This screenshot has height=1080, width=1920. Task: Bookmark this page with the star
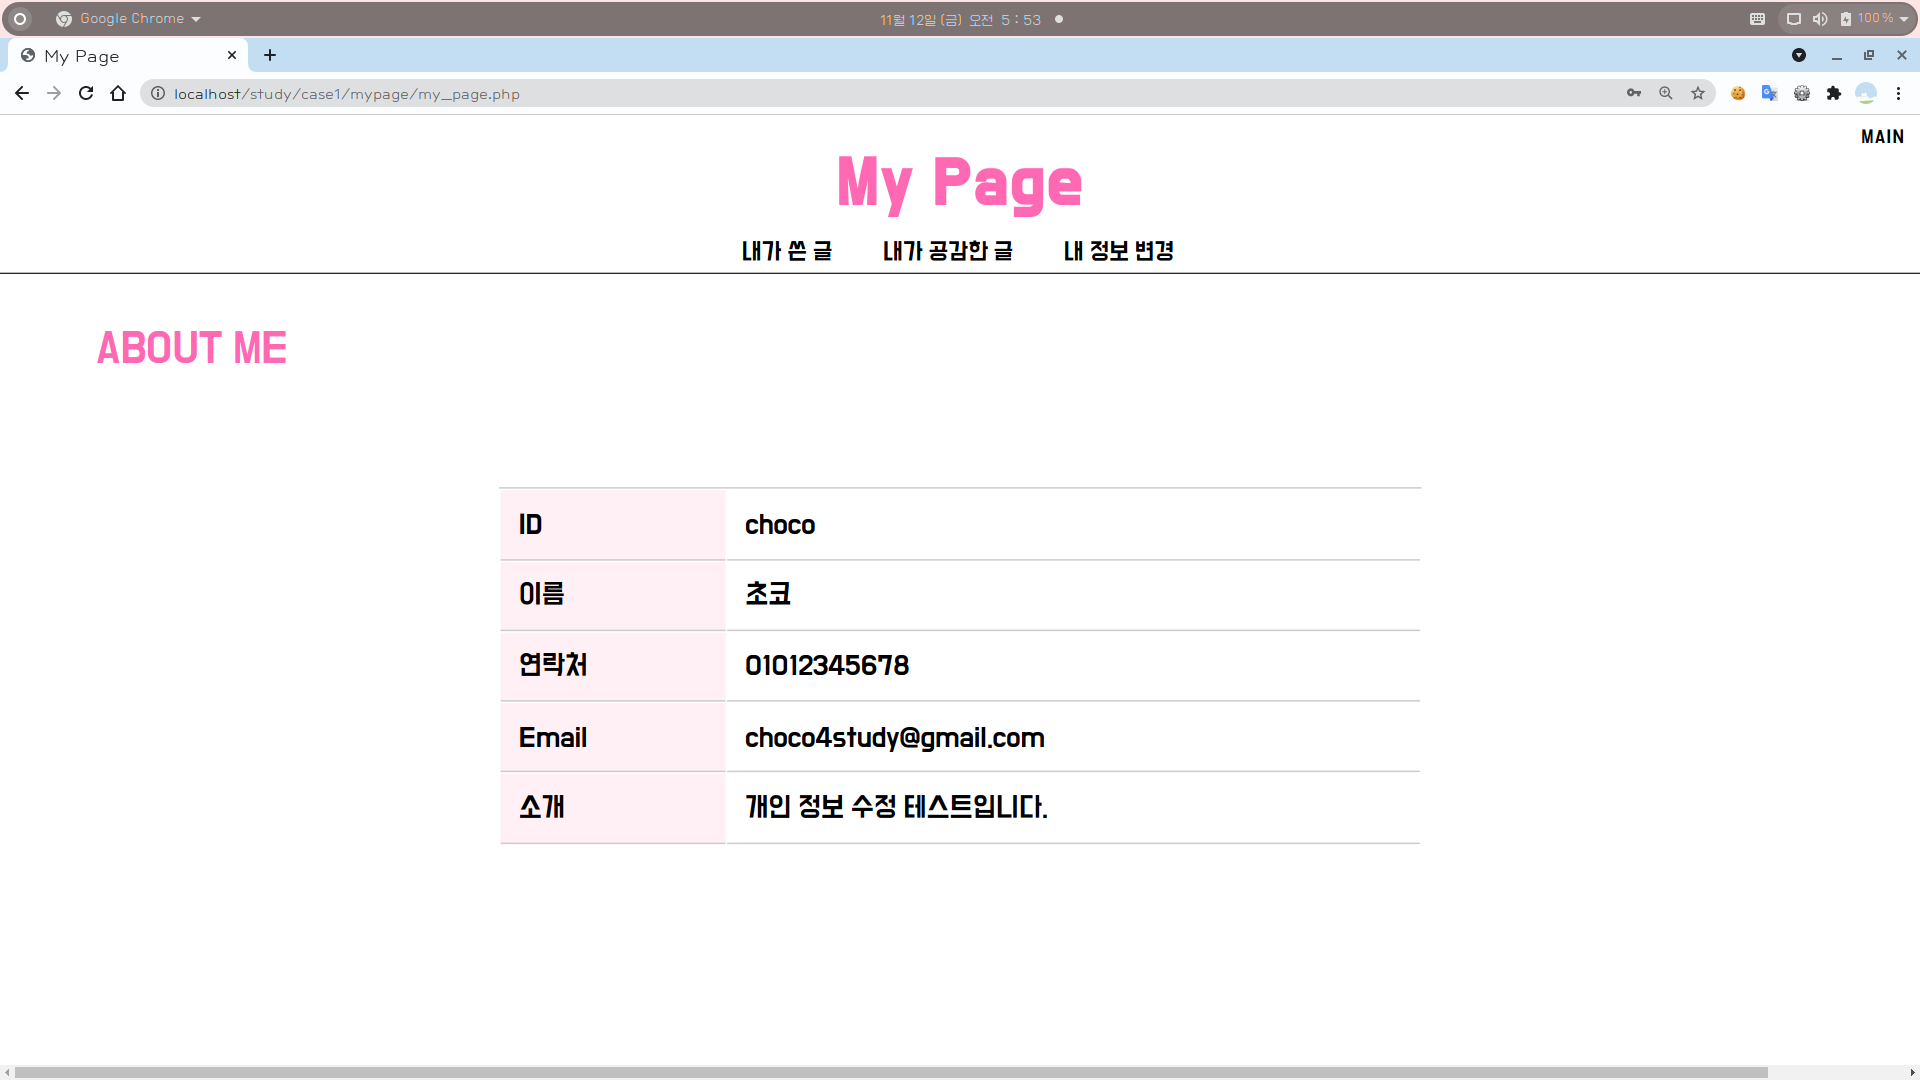pyautogui.click(x=1698, y=93)
